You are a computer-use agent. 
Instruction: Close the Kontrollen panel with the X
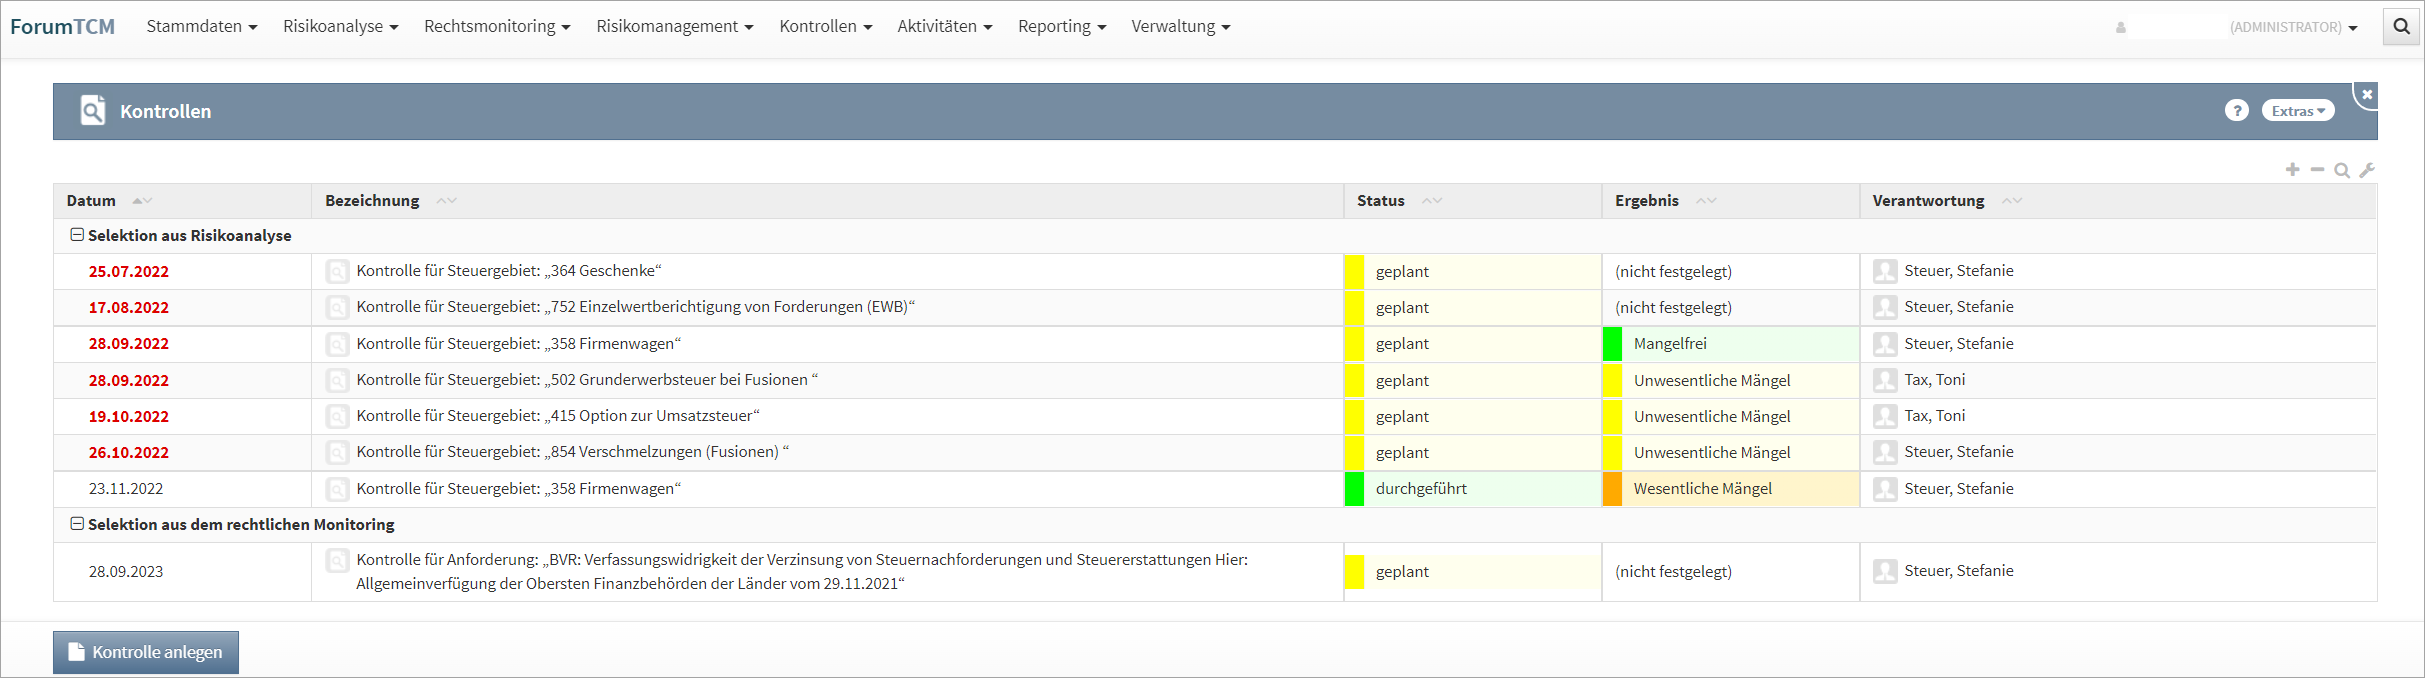(2367, 94)
